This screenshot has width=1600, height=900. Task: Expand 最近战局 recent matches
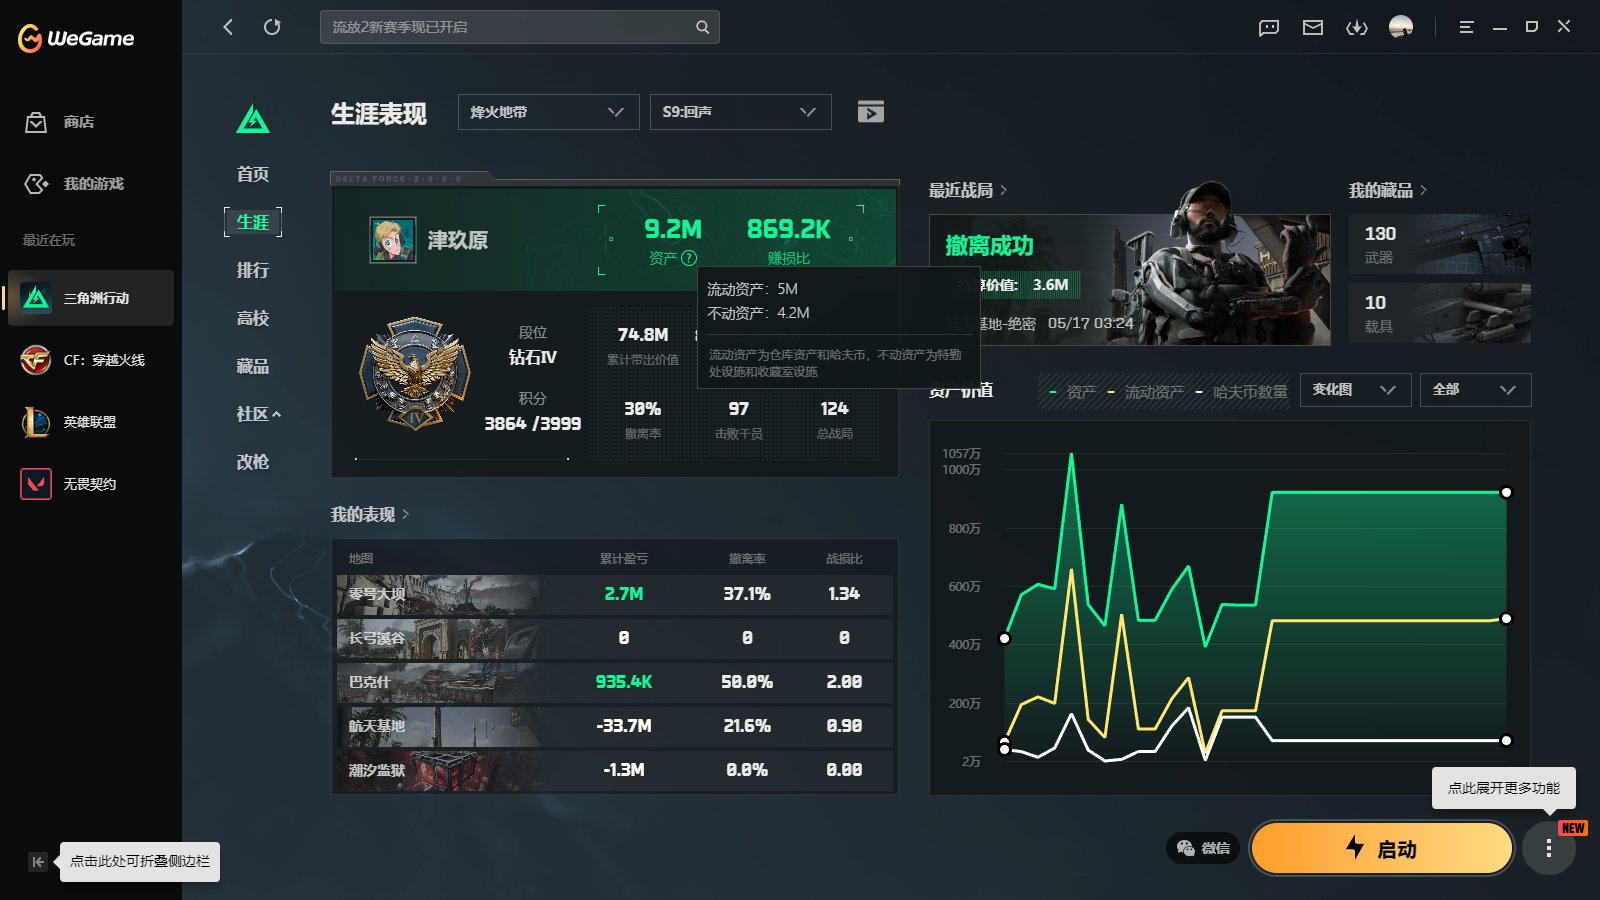coord(968,190)
